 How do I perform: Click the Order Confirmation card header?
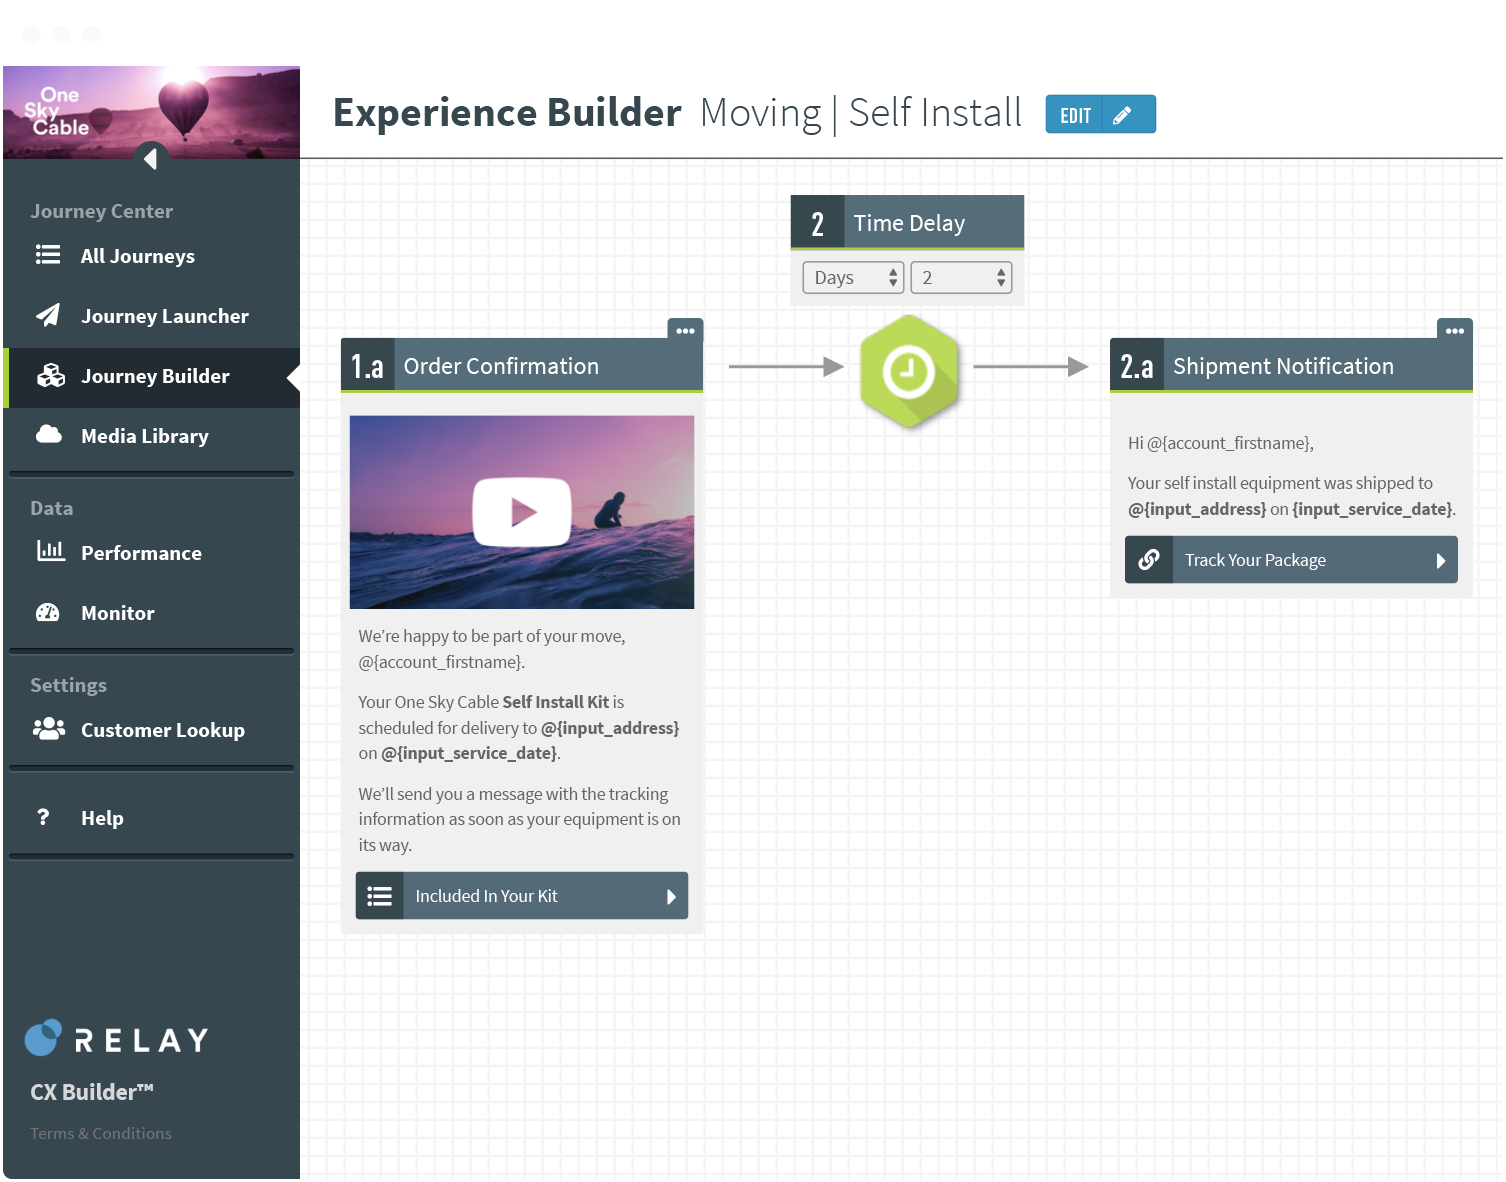(521, 366)
